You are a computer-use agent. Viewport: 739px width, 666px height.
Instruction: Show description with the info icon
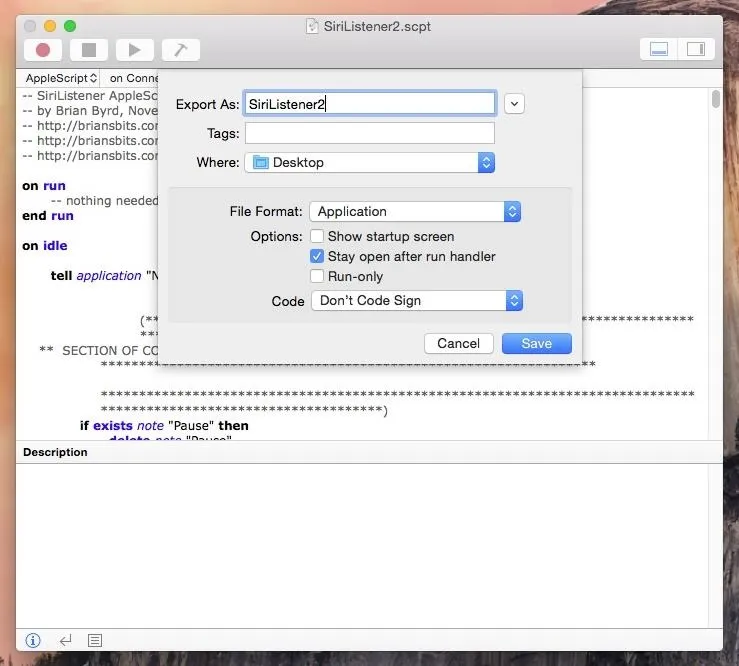click(x=33, y=640)
